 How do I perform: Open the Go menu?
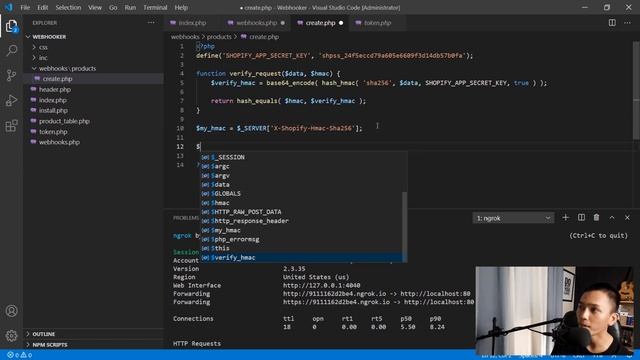113,7
